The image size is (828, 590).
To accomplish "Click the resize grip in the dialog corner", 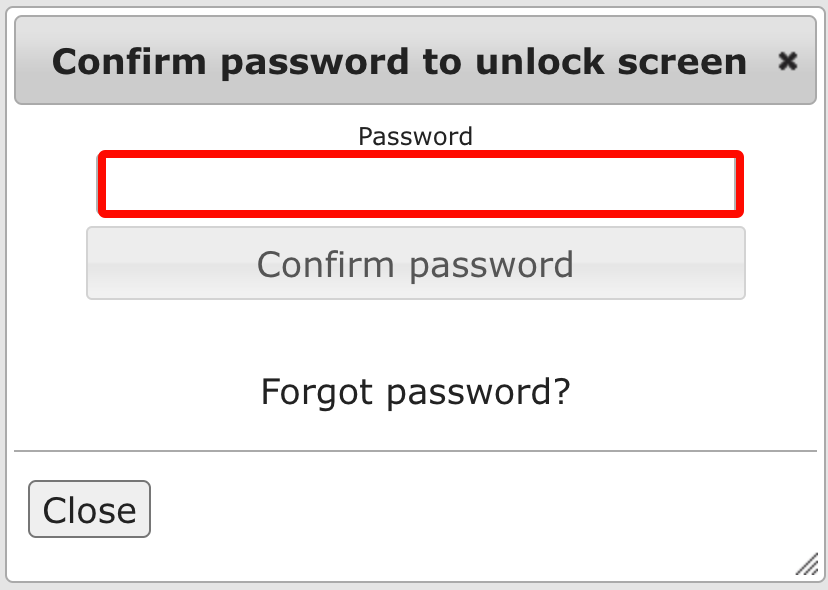I will (x=806, y=566).
